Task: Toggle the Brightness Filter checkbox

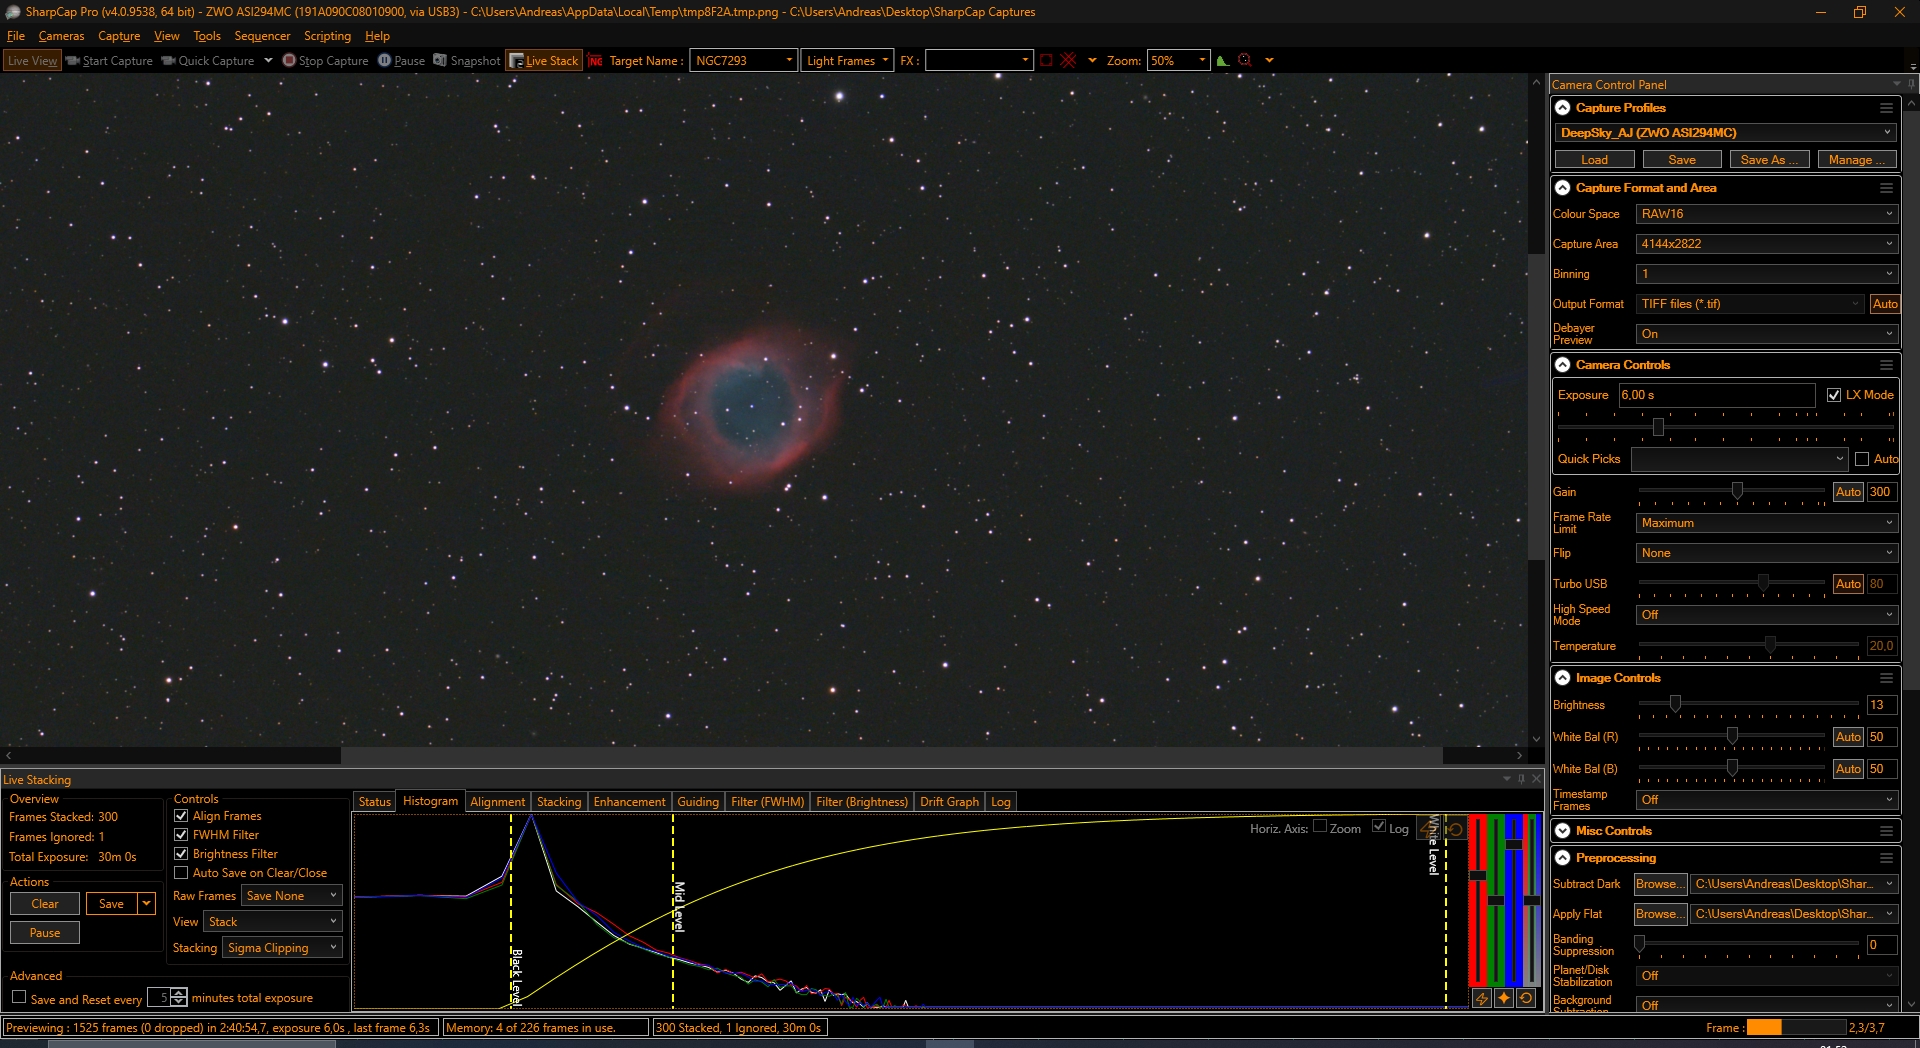Action: [181, 854]
